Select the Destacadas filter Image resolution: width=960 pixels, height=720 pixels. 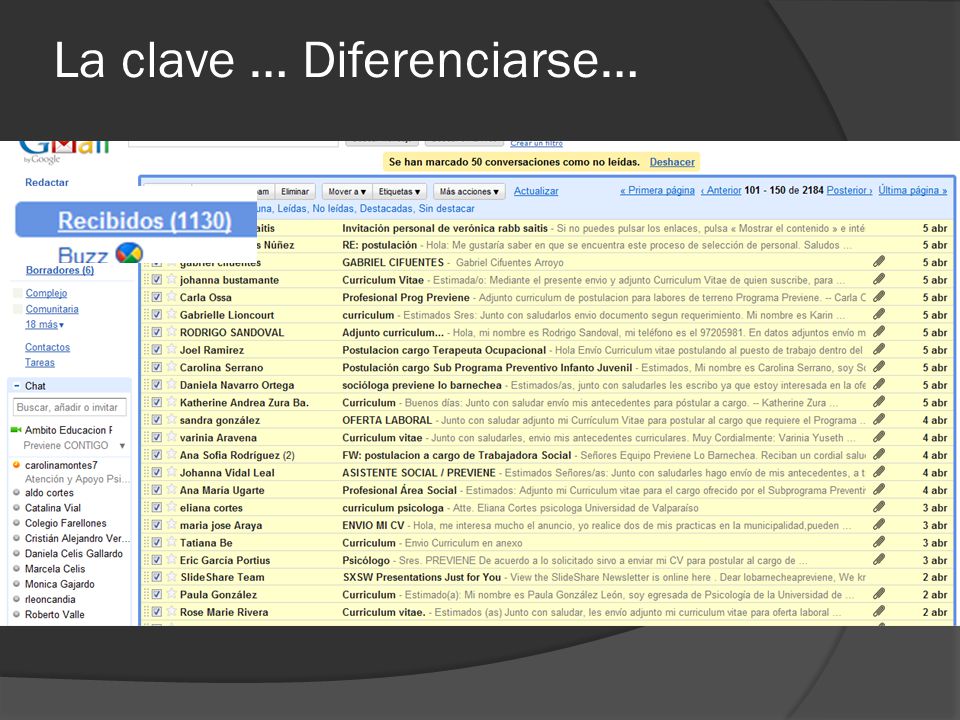coord(386,209)
